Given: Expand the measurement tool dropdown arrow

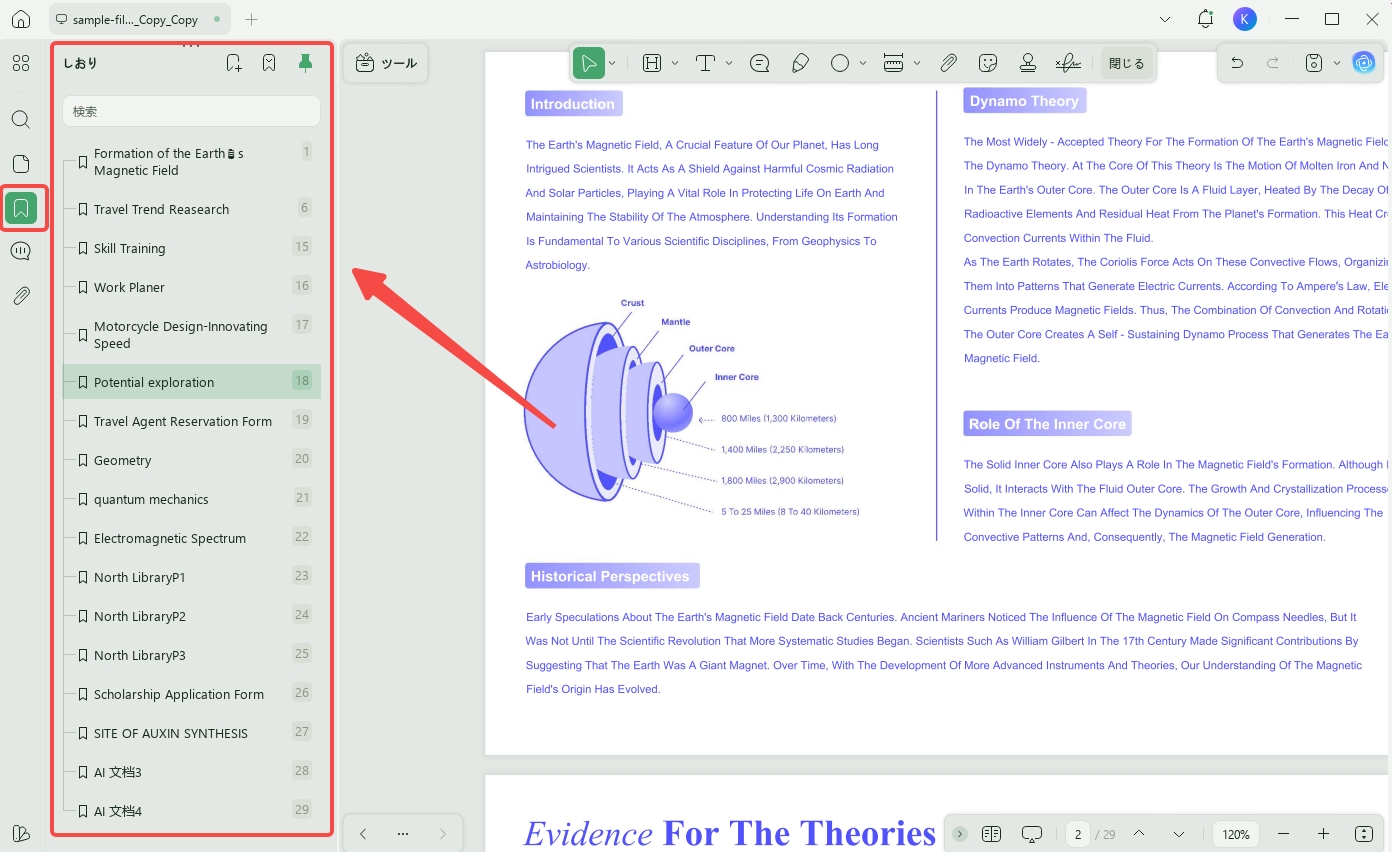Looking at the screenshot, I should [x=917, y=63].
